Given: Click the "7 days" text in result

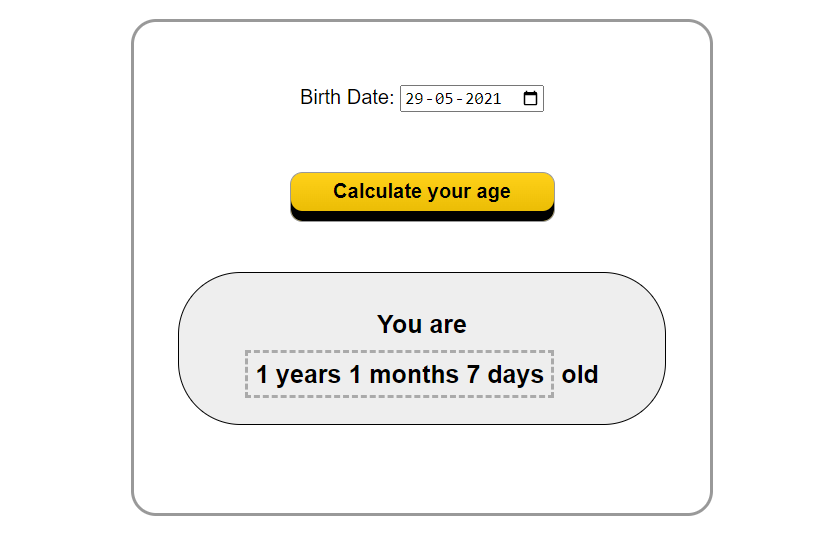Looking at the screenshot, I should (x=505, y=375).
